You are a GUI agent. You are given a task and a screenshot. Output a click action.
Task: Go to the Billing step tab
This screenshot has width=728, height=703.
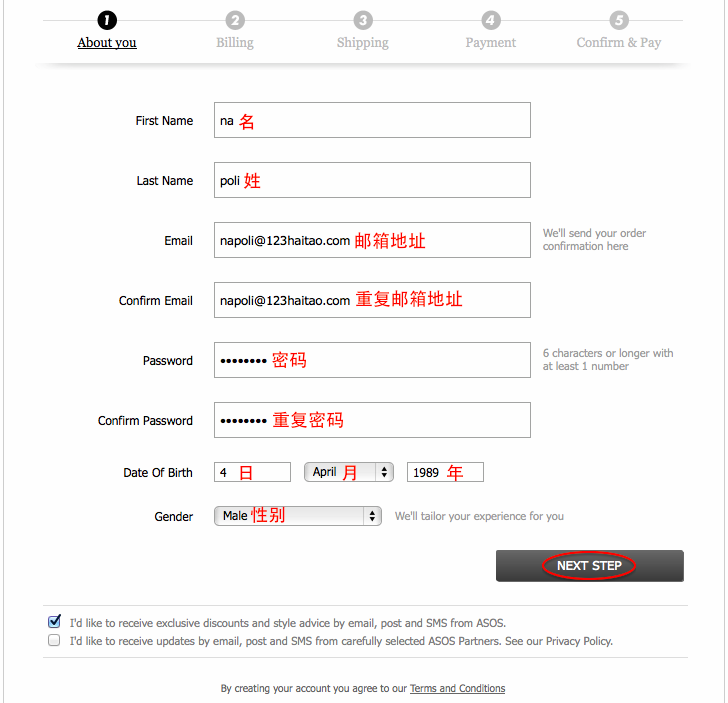click(235, 43)
